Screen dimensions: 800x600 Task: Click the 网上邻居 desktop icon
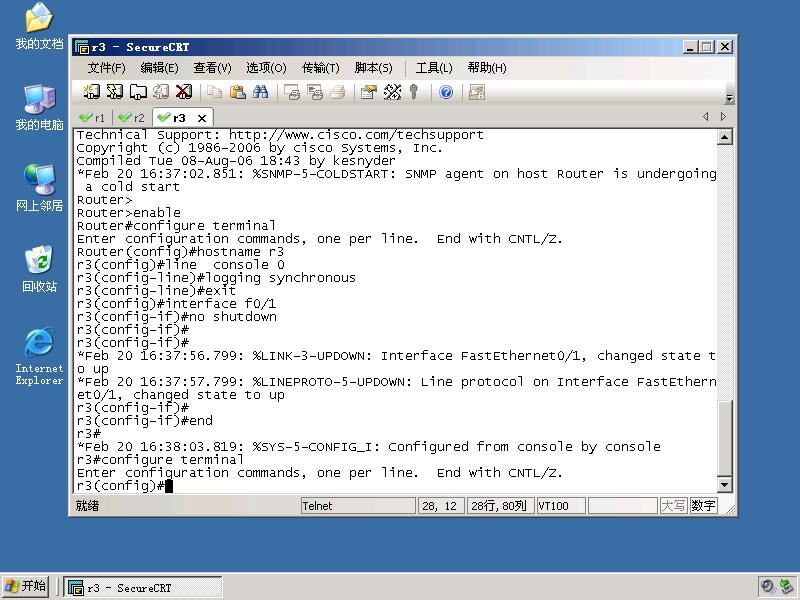[39, 188]
